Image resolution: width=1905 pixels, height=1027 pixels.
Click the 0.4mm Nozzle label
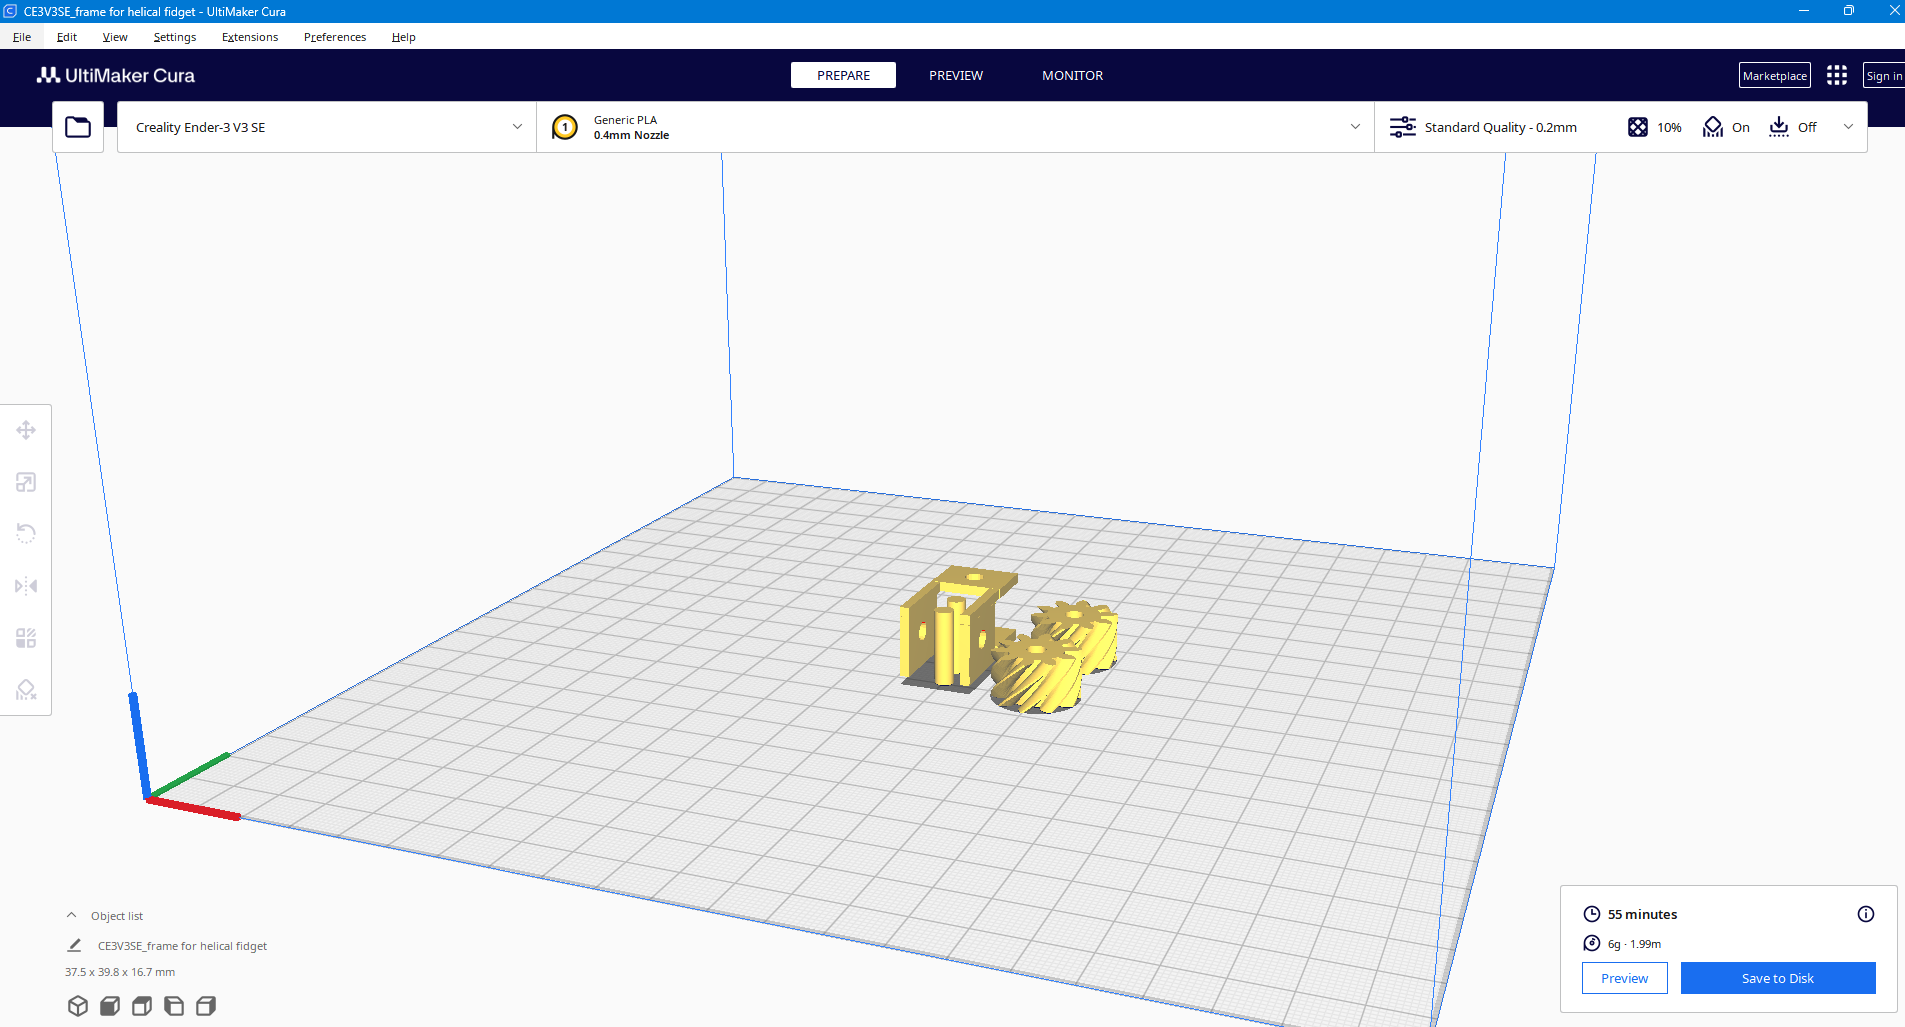631,135
